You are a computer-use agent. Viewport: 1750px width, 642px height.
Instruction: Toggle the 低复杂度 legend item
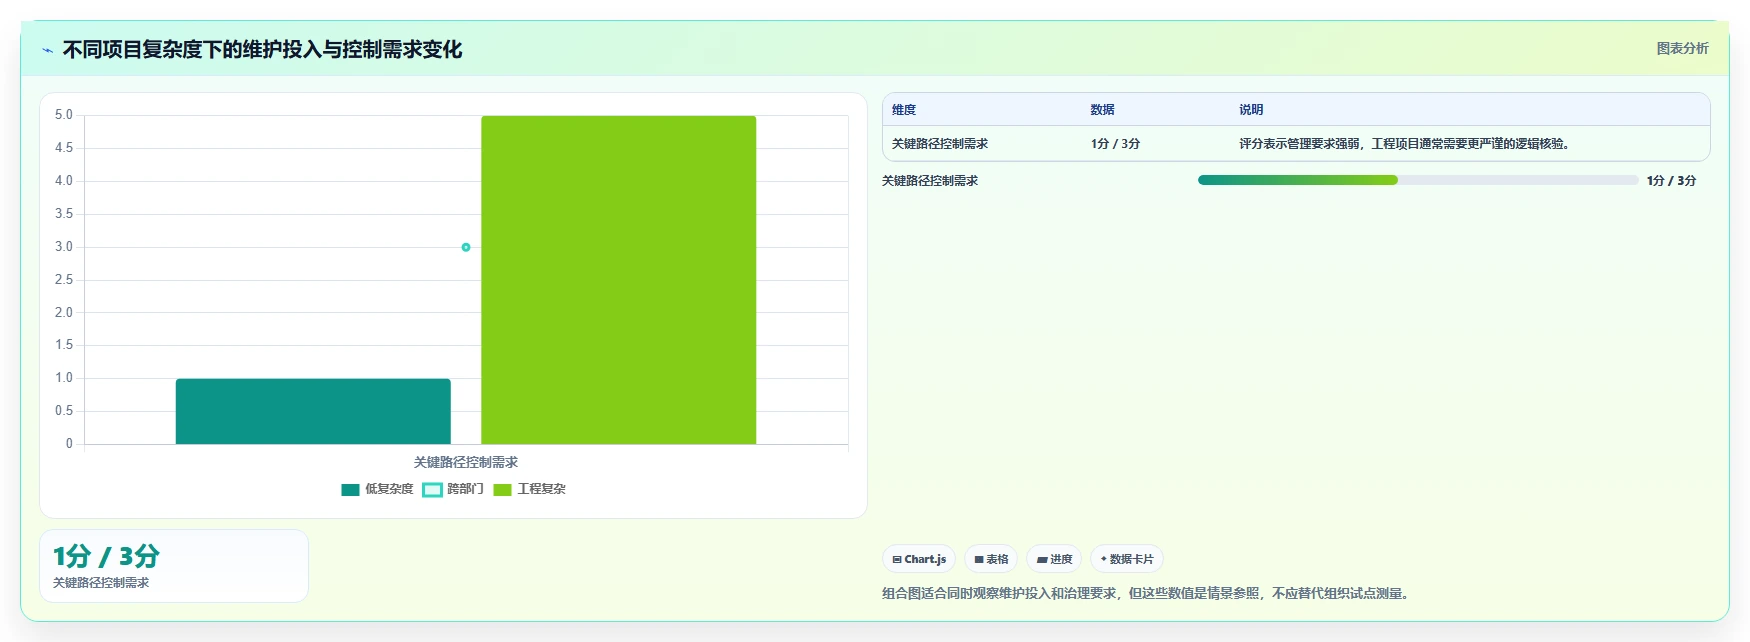pos(377,489)
